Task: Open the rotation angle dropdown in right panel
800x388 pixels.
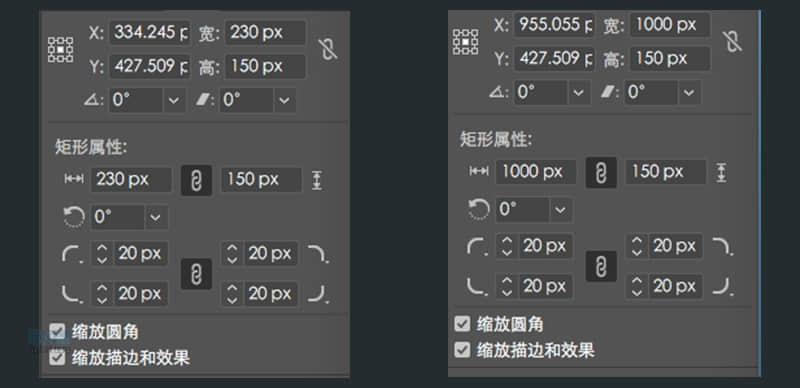Action: point(578,92)
